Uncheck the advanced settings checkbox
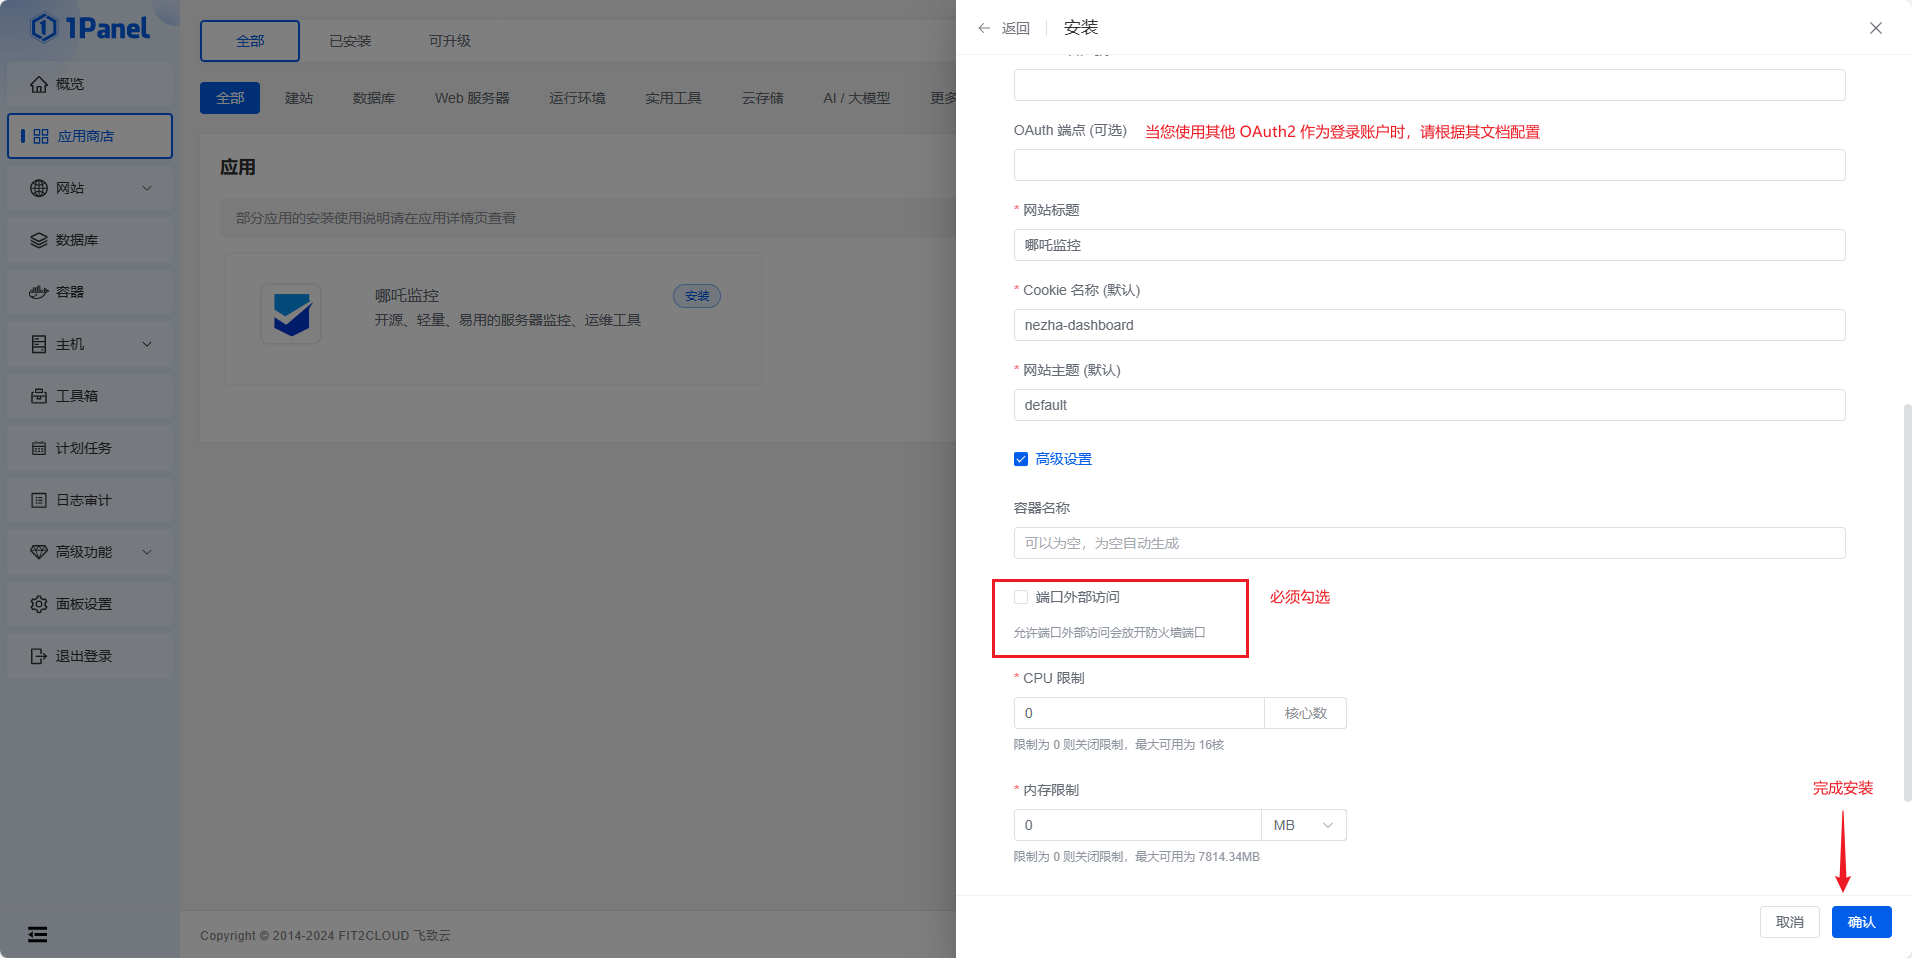This screenshot has height=958, width=1912. click(1021, 459)
